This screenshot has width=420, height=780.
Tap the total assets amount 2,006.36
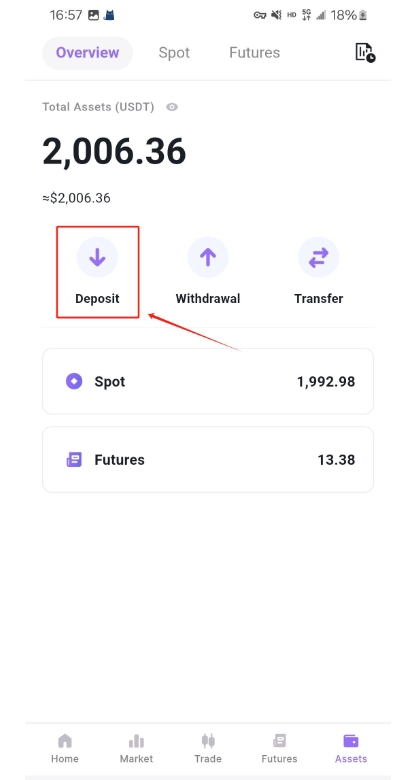click(114, 151)
